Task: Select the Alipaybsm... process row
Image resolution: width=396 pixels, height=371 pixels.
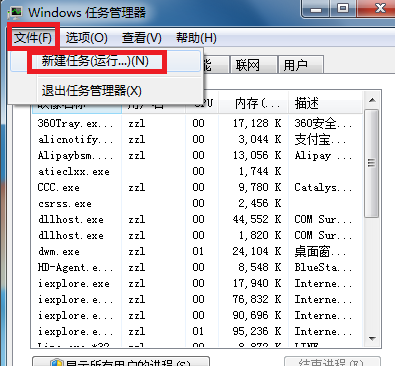Action: (x=197, y=155)
